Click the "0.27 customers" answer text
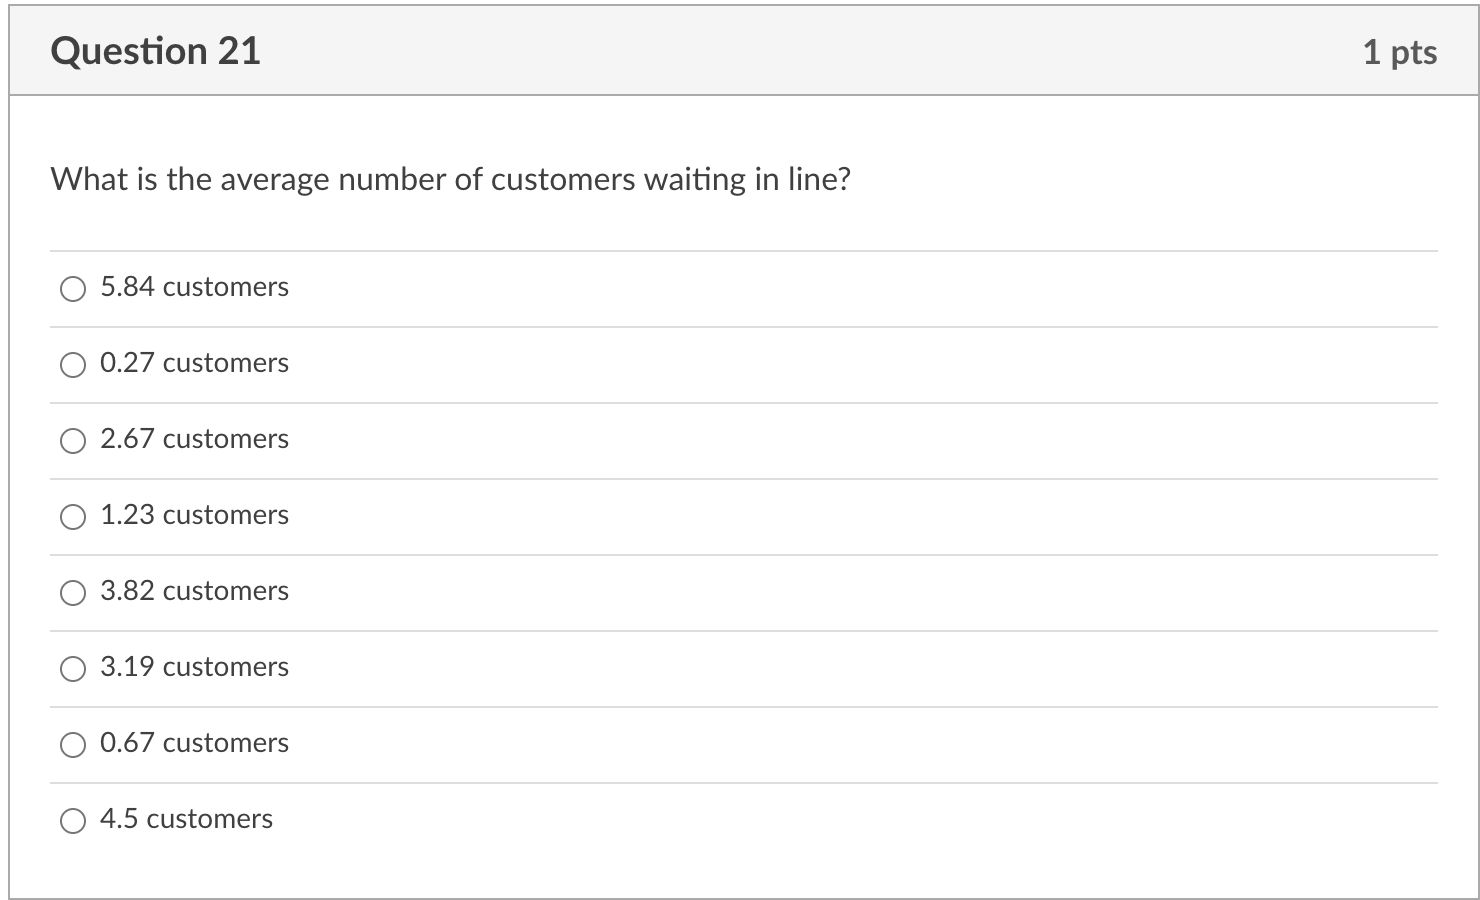This screenshot has height=900, width=1480. point(194,363)
